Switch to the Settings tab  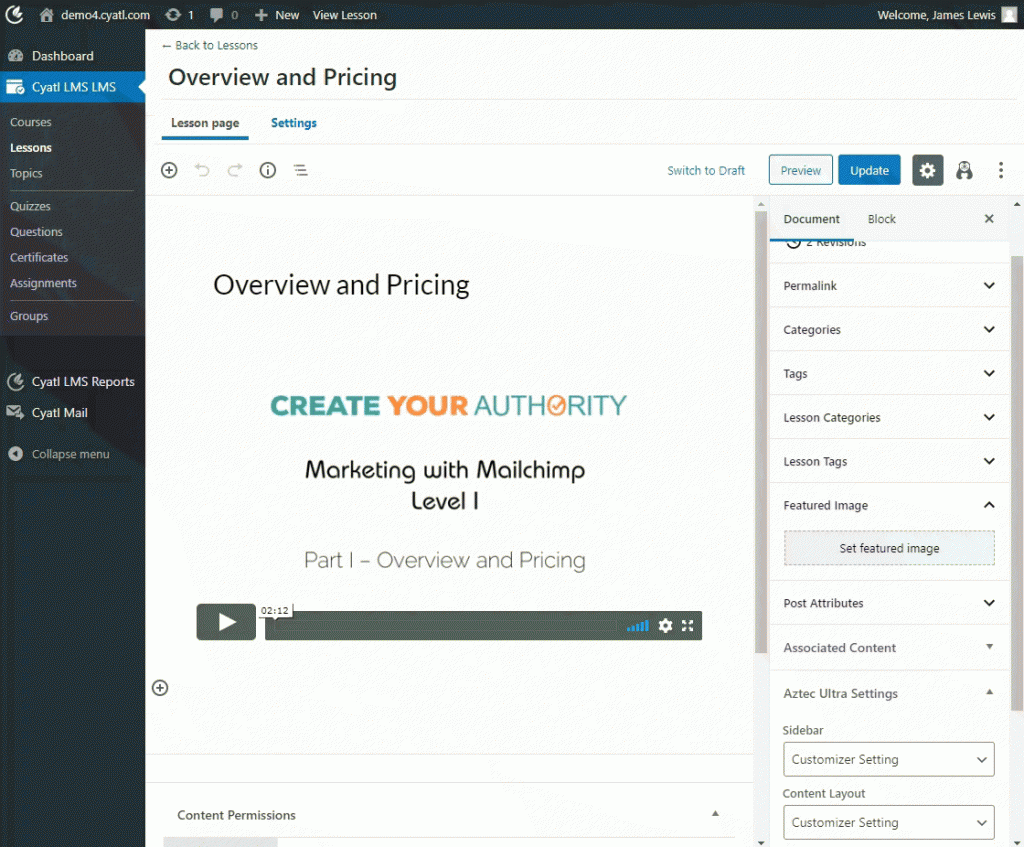click(x=294, y=123)
